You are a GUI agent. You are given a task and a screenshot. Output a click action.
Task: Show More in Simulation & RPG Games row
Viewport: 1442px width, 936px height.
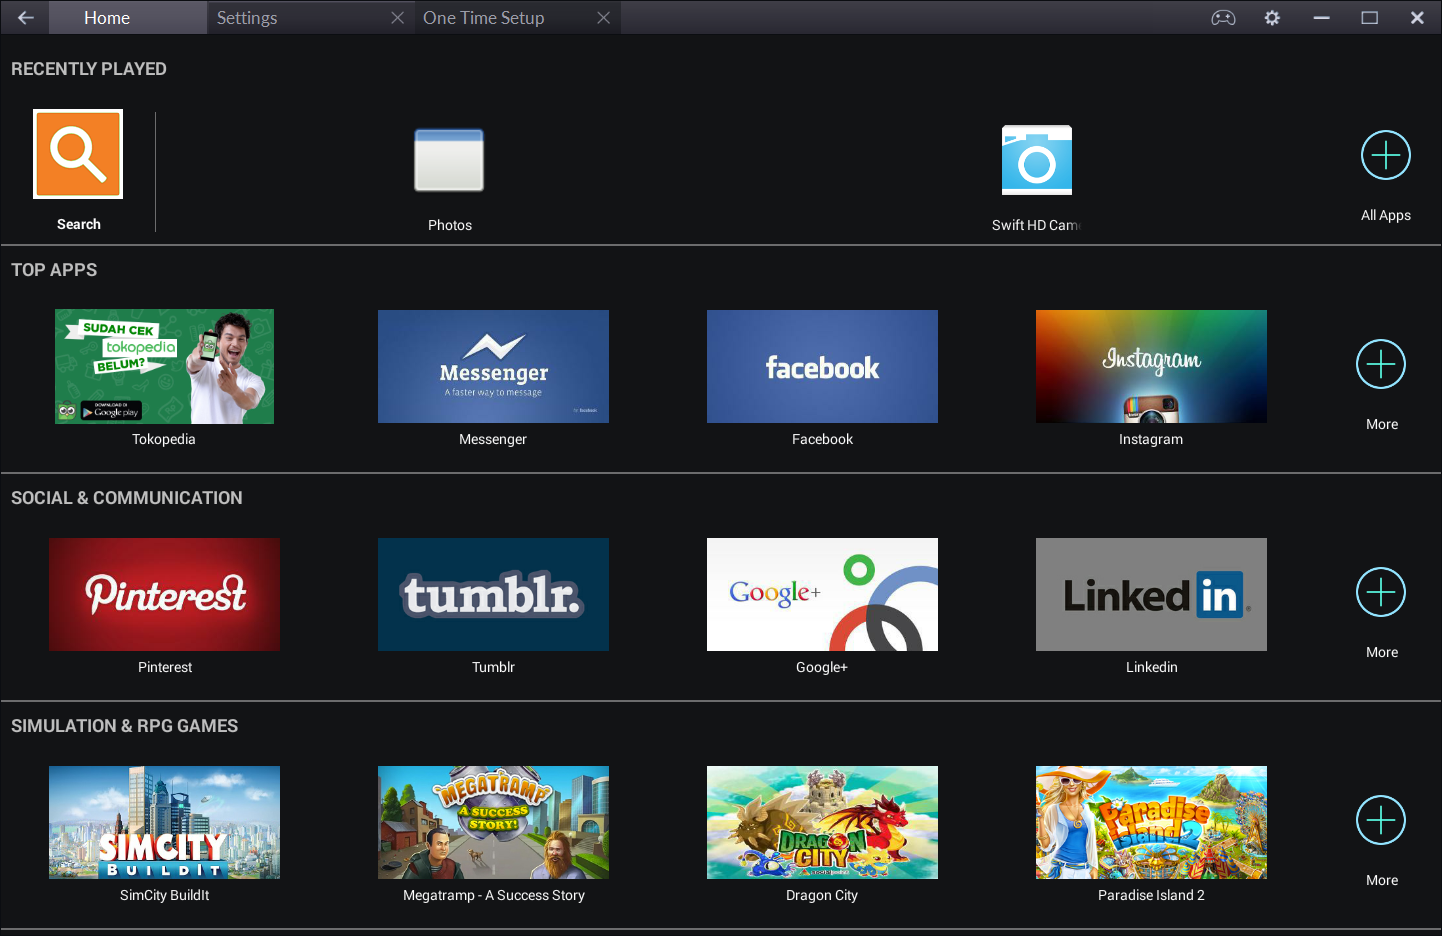(1381, 820)
